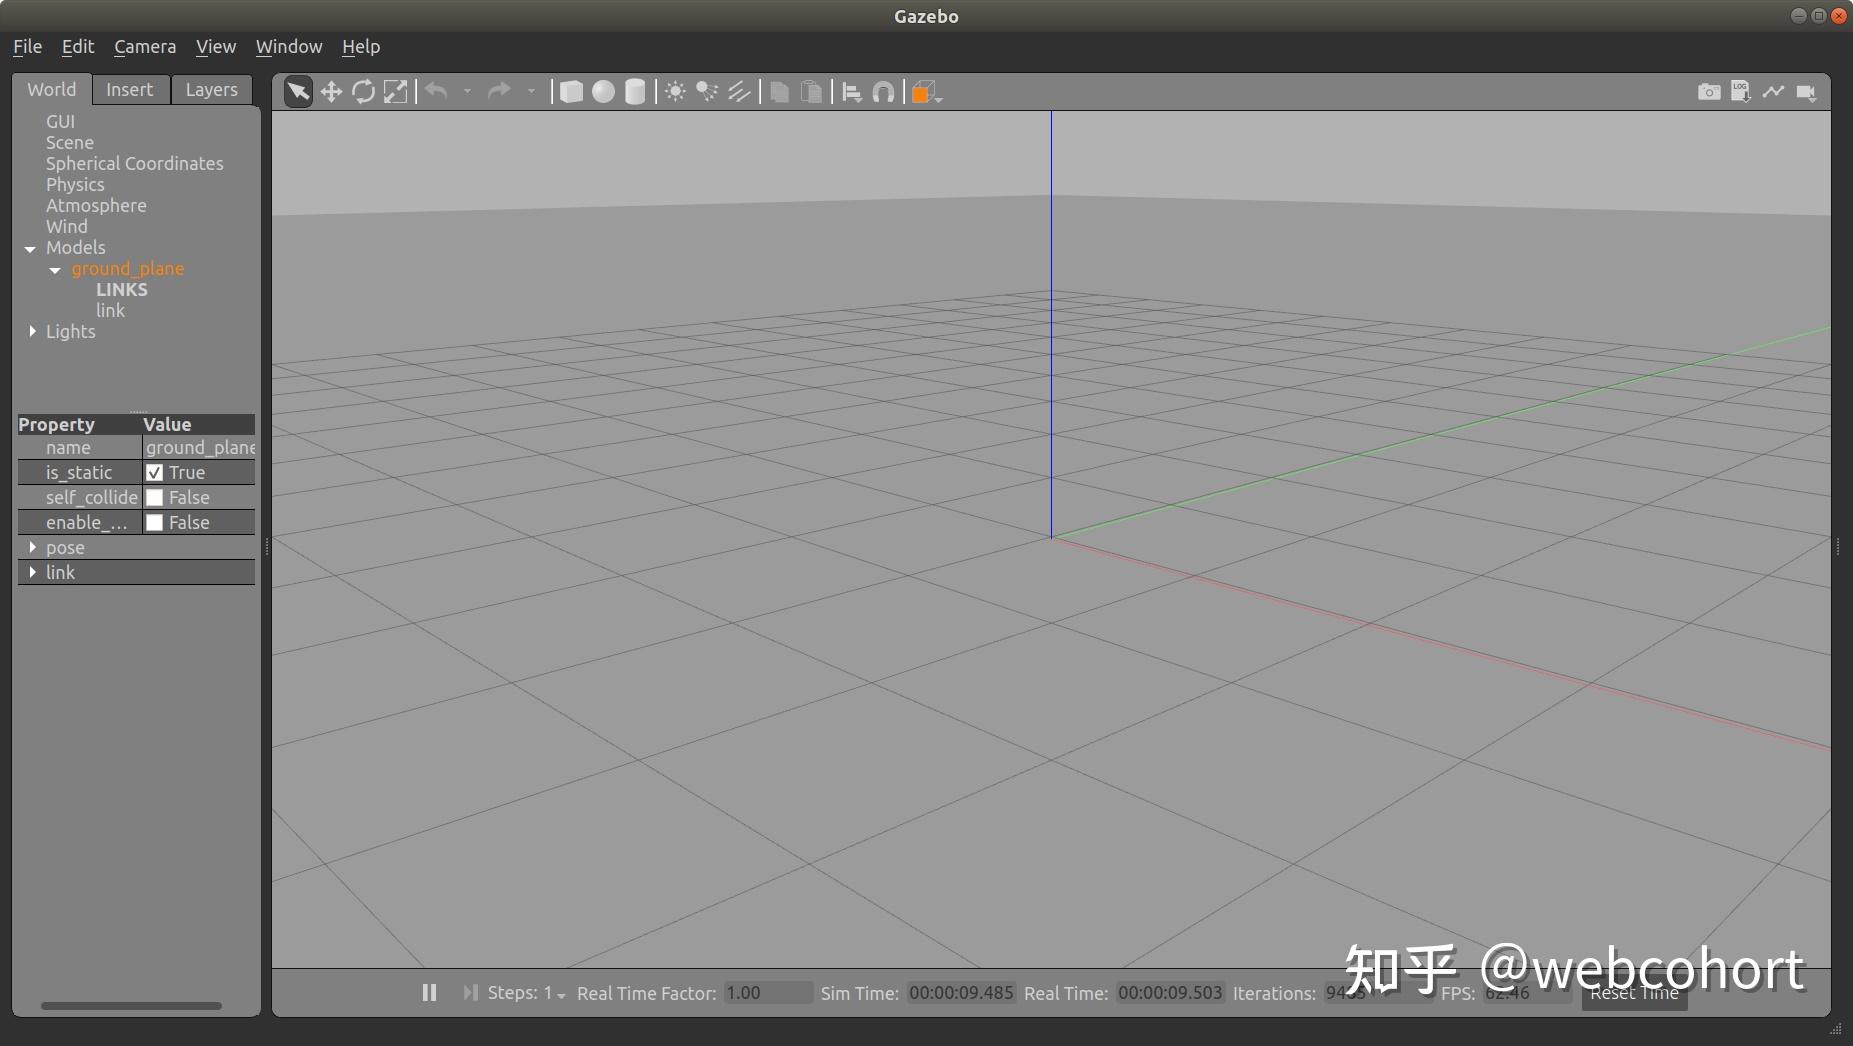
Task: Select the rotate mode tool
Action: tap(363, 91)
